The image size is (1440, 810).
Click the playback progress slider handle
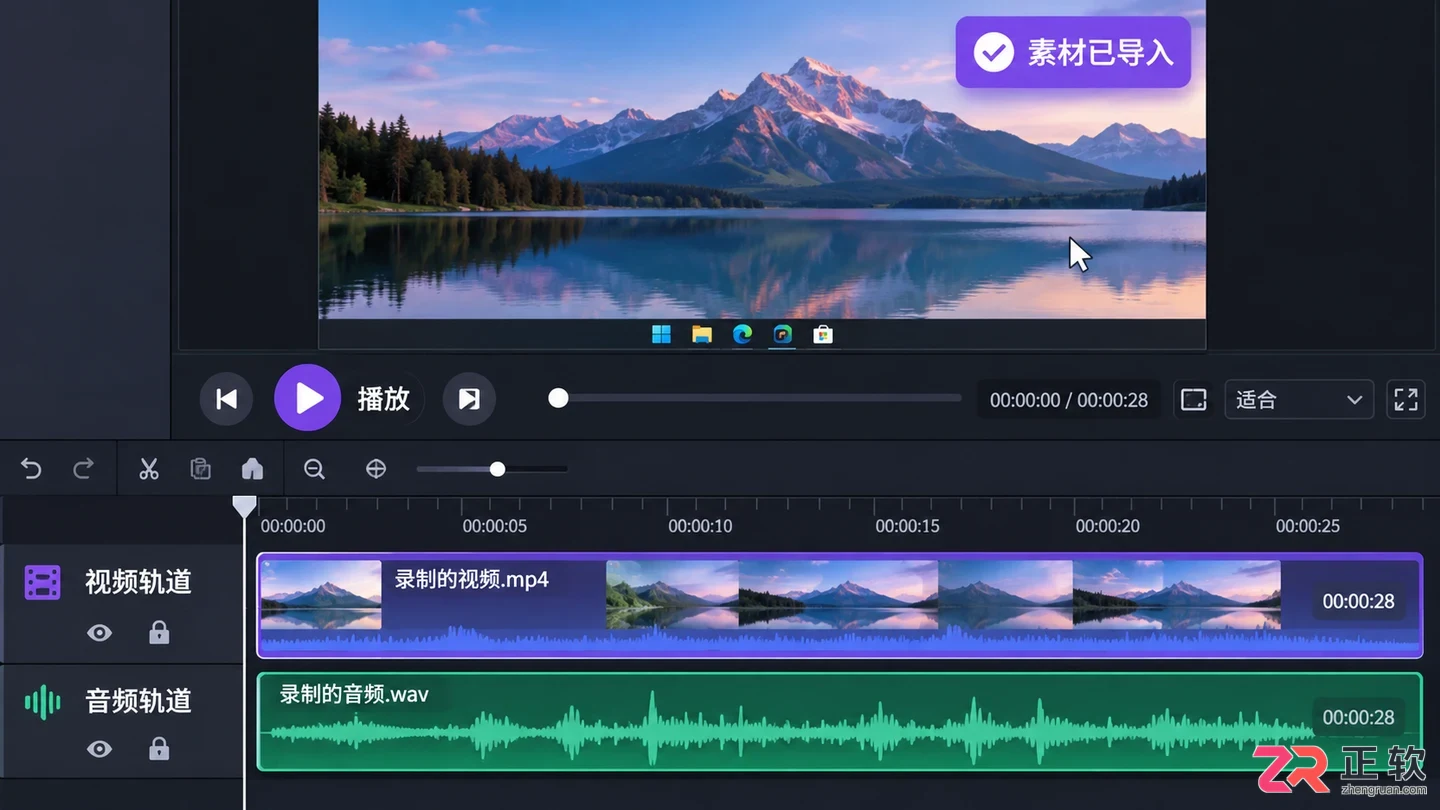coord(558,398)
